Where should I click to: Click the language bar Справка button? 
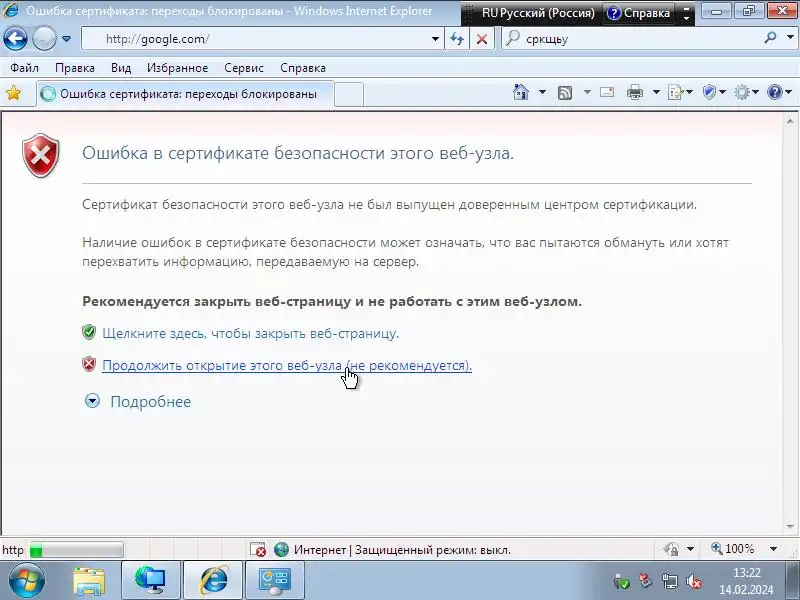point(639,13)
